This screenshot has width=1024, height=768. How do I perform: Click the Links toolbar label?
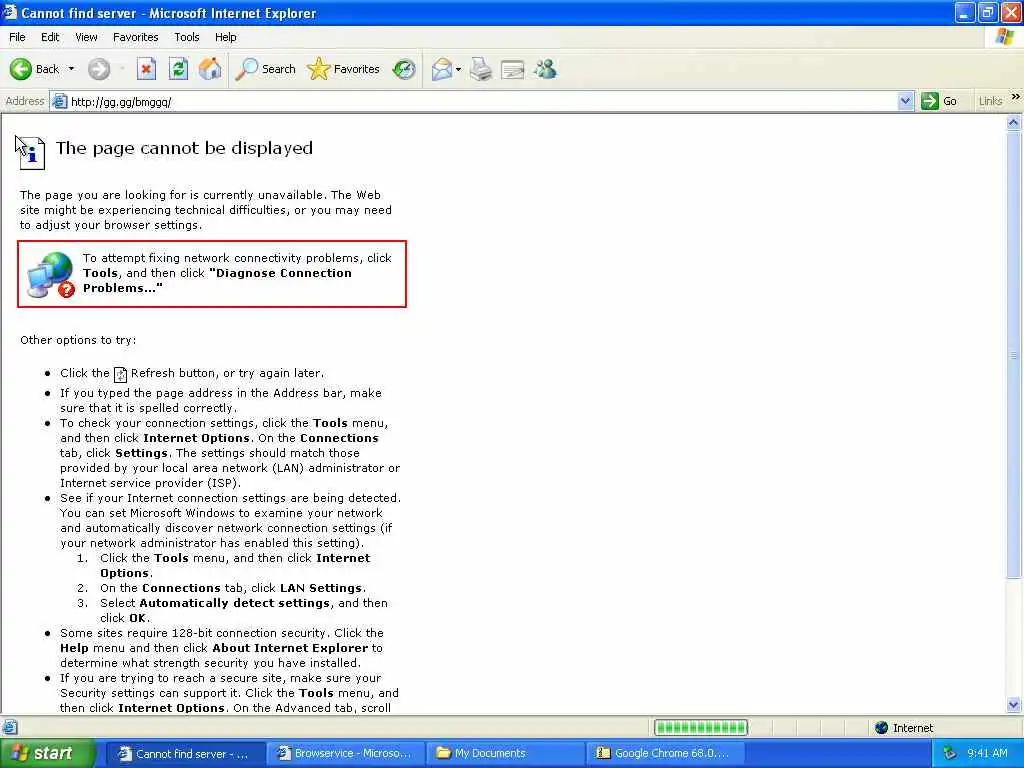990,101
